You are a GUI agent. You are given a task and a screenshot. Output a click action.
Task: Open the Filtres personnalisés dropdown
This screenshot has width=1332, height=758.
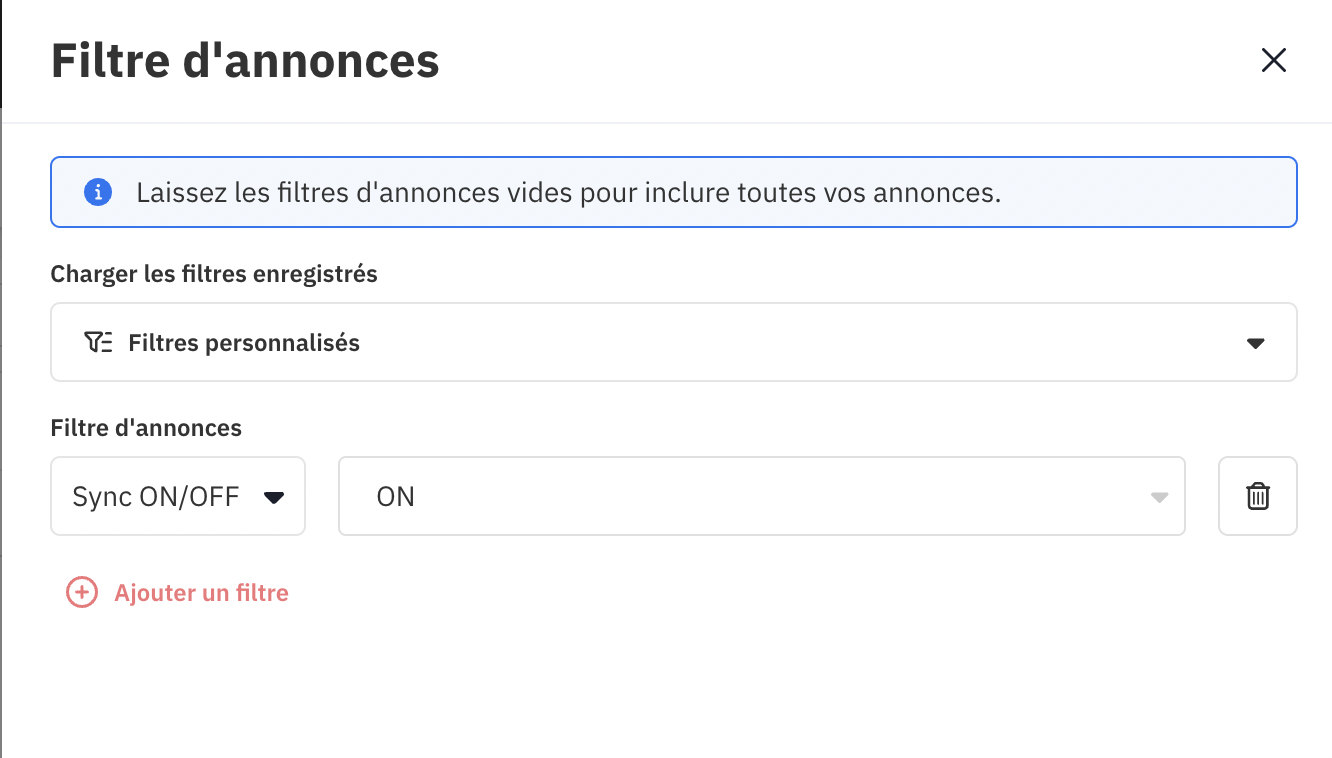click(x=673, y=342)
